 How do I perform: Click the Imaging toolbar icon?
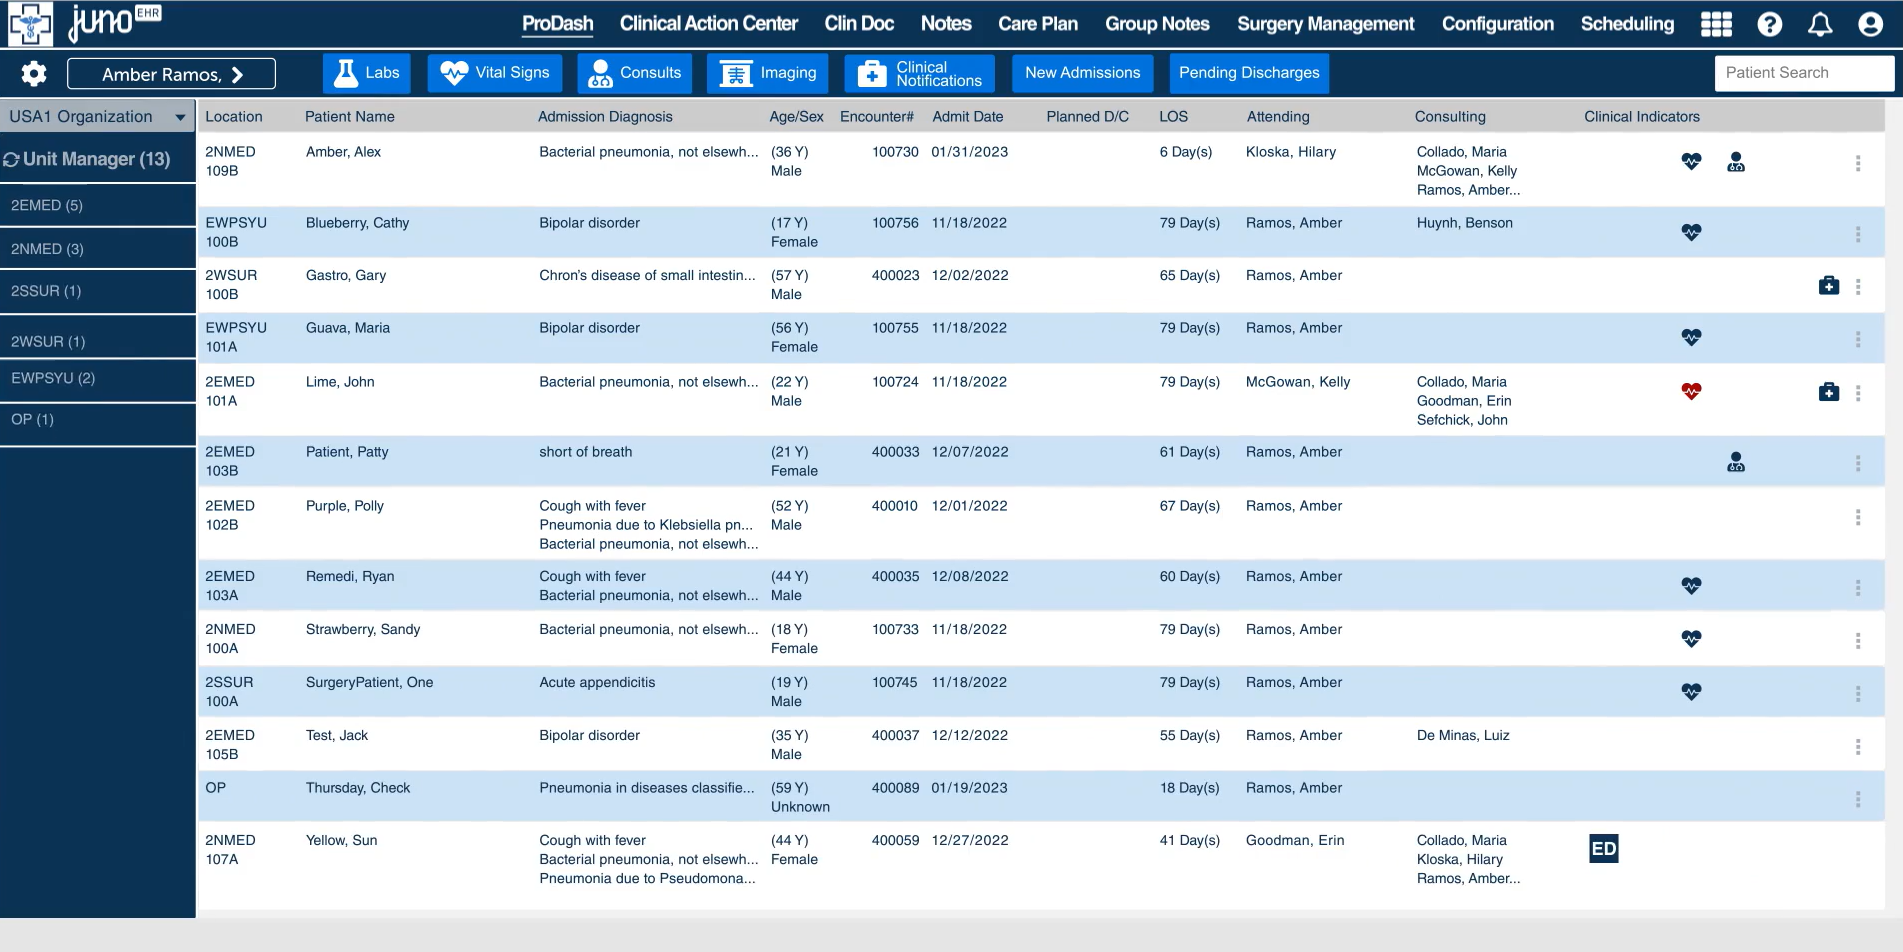[x=734, y=73]
